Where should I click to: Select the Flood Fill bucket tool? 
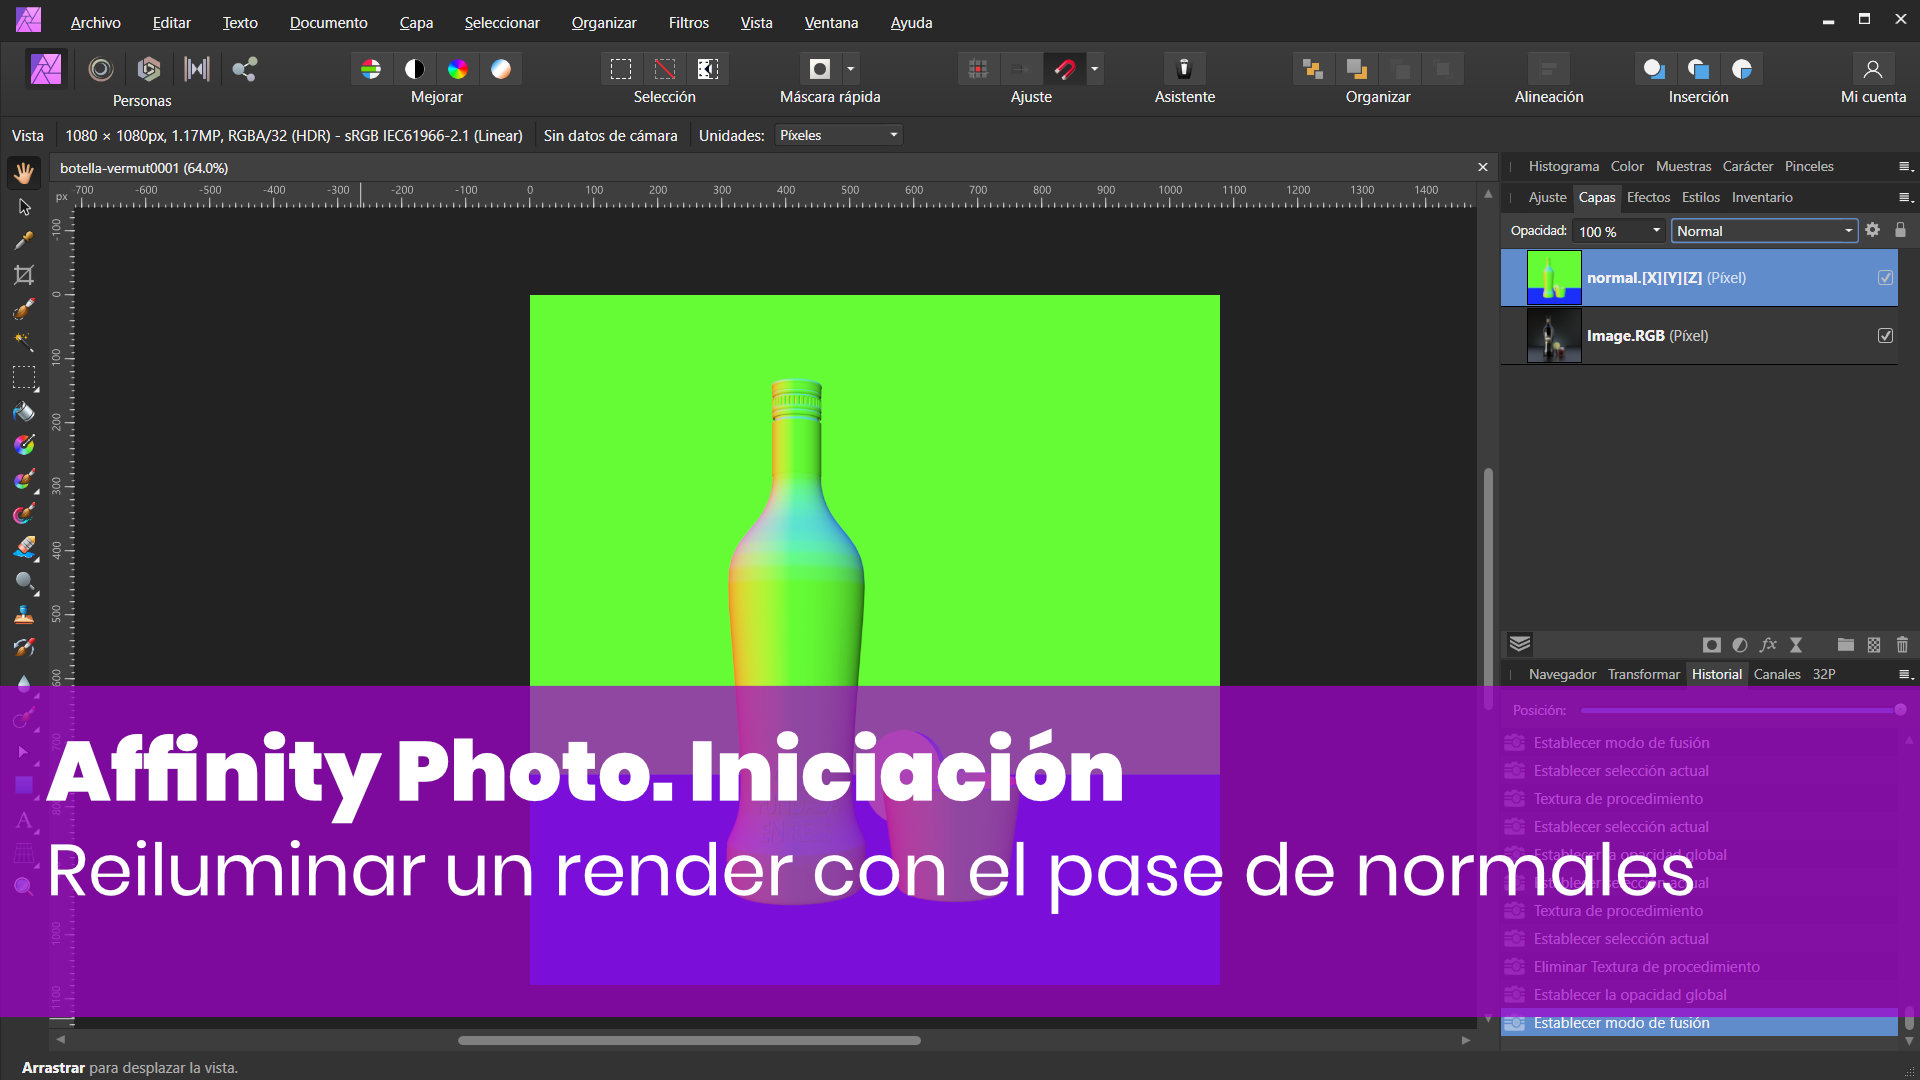[24, 412]
